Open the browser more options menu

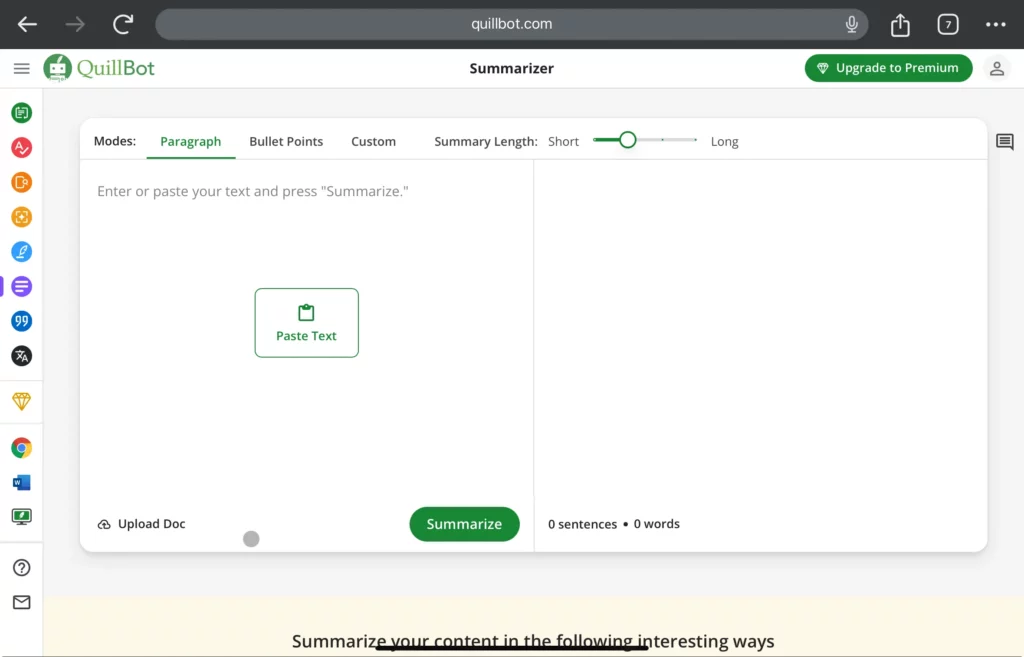tap(995, 24)
